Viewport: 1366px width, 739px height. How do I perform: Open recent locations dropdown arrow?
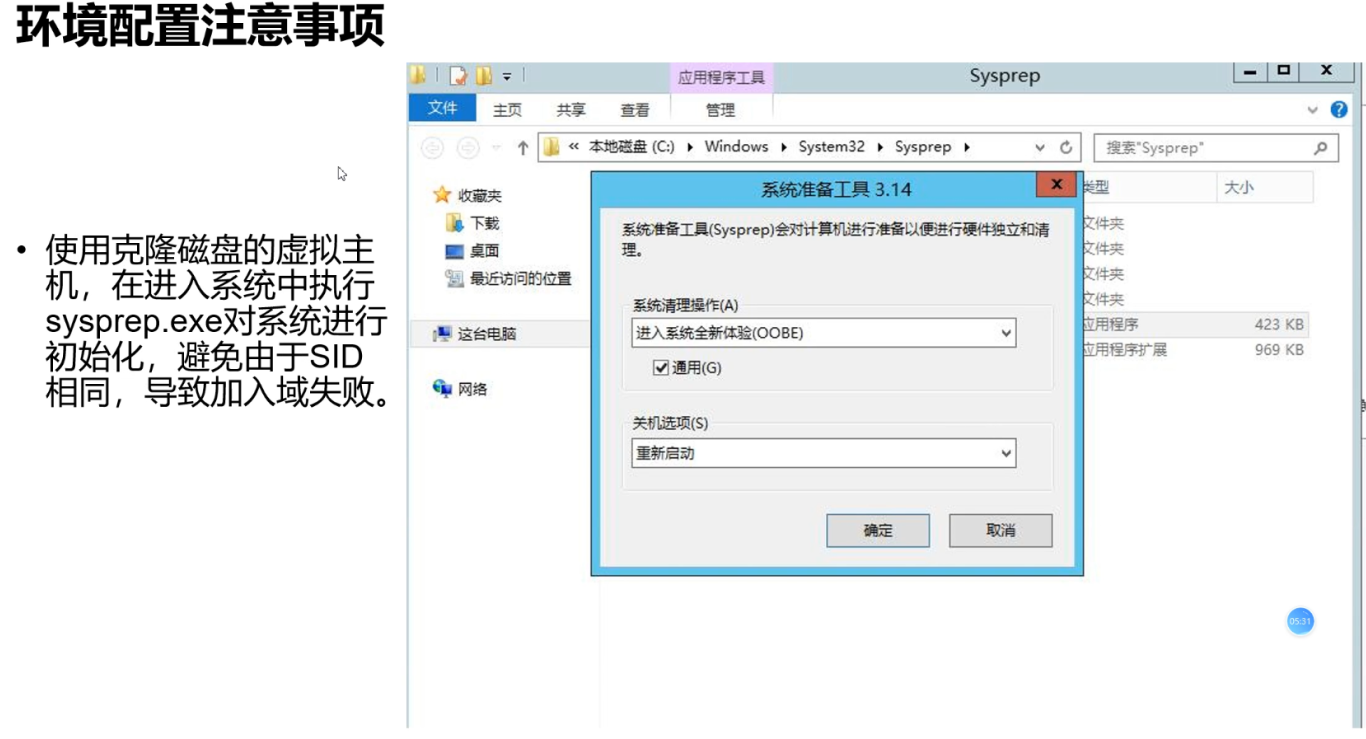point(496,149)
